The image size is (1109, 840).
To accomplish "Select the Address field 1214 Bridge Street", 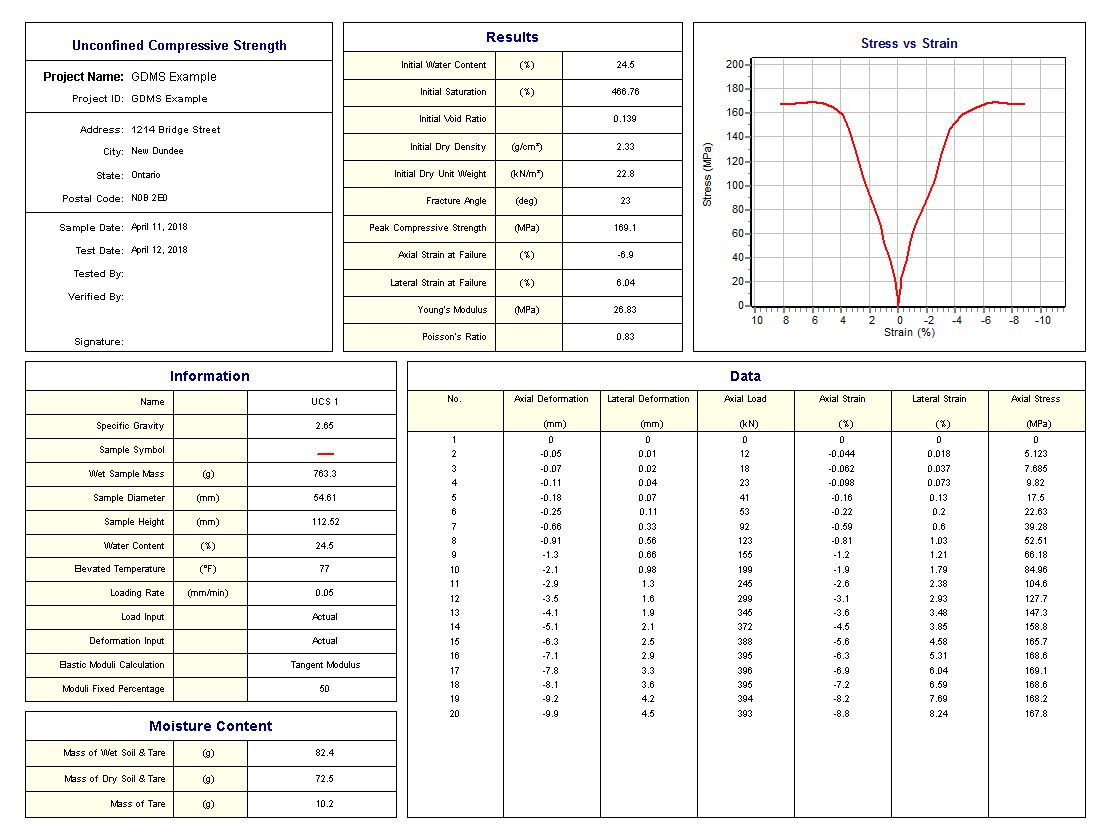I will [x=175, y=130].
